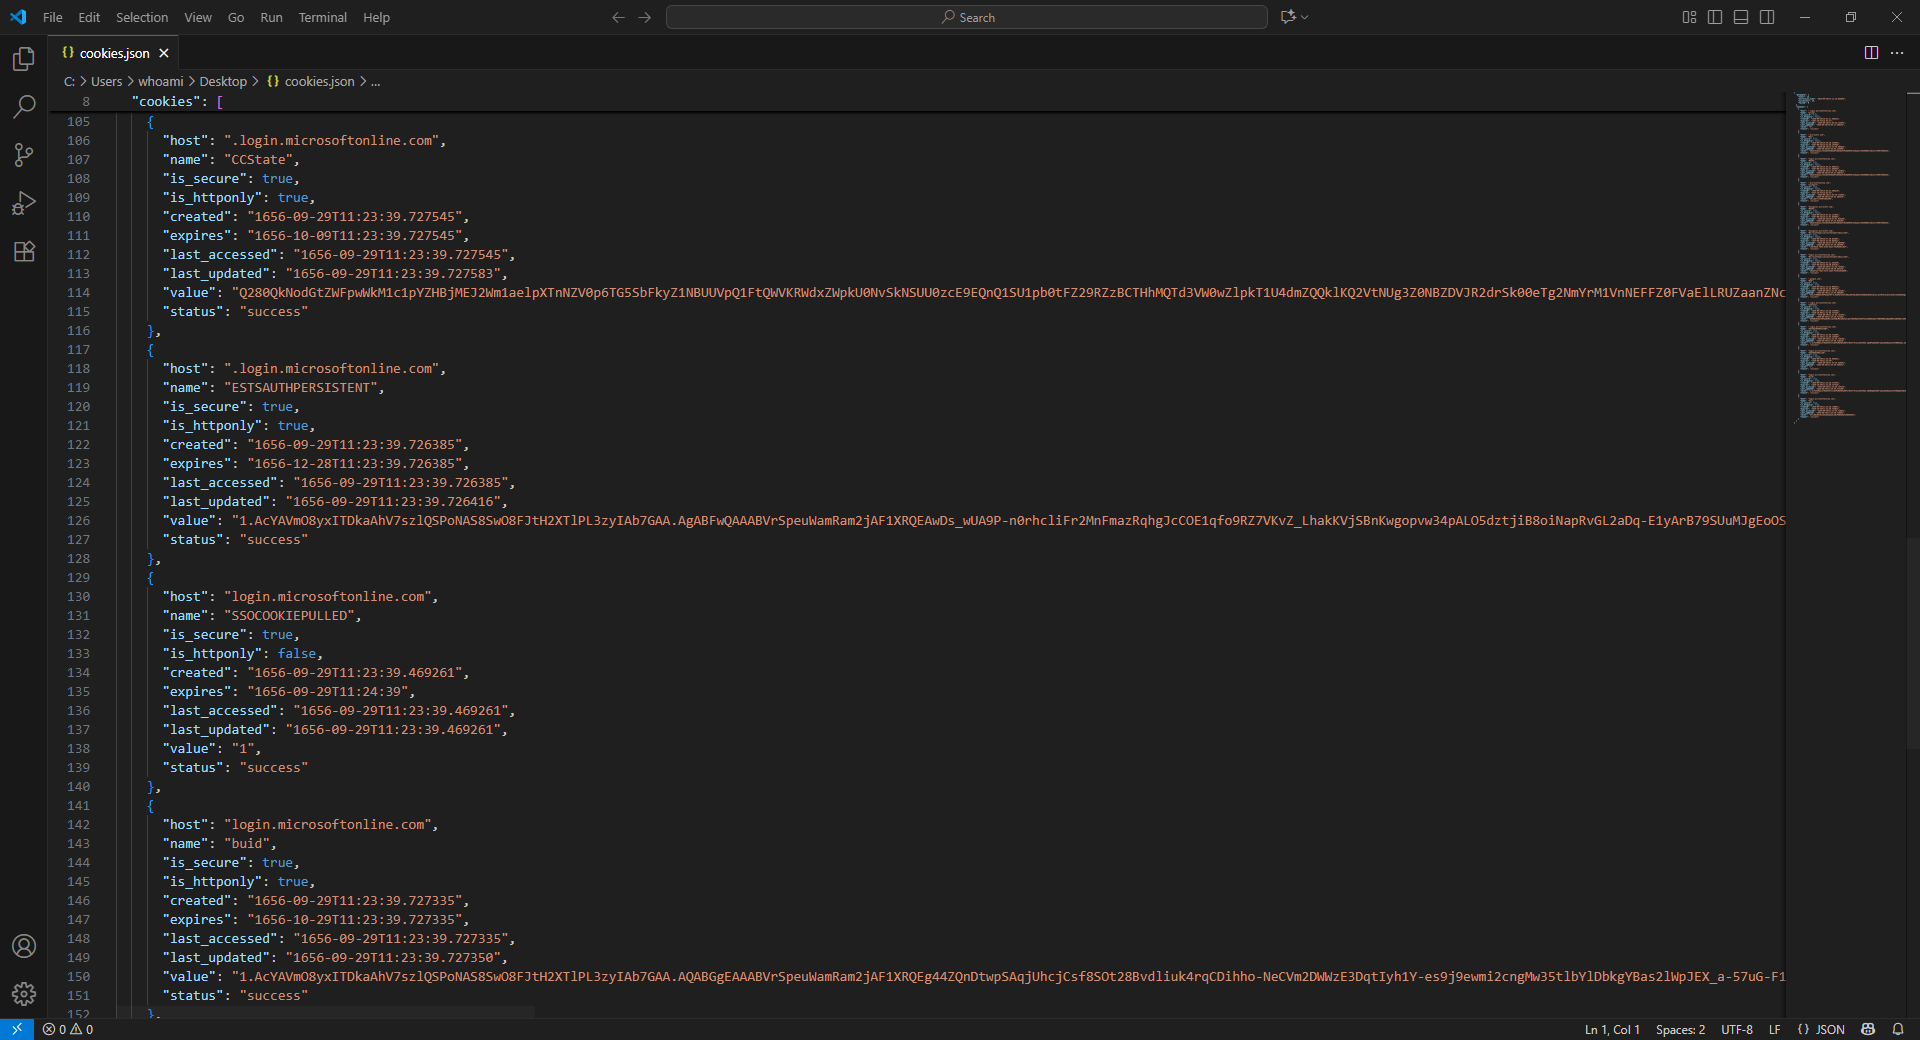Image resolution: width=1920 pixels, height=1040 pixels.
Task: Click the long value string on line 114
Action: [x=1008, y=293]
